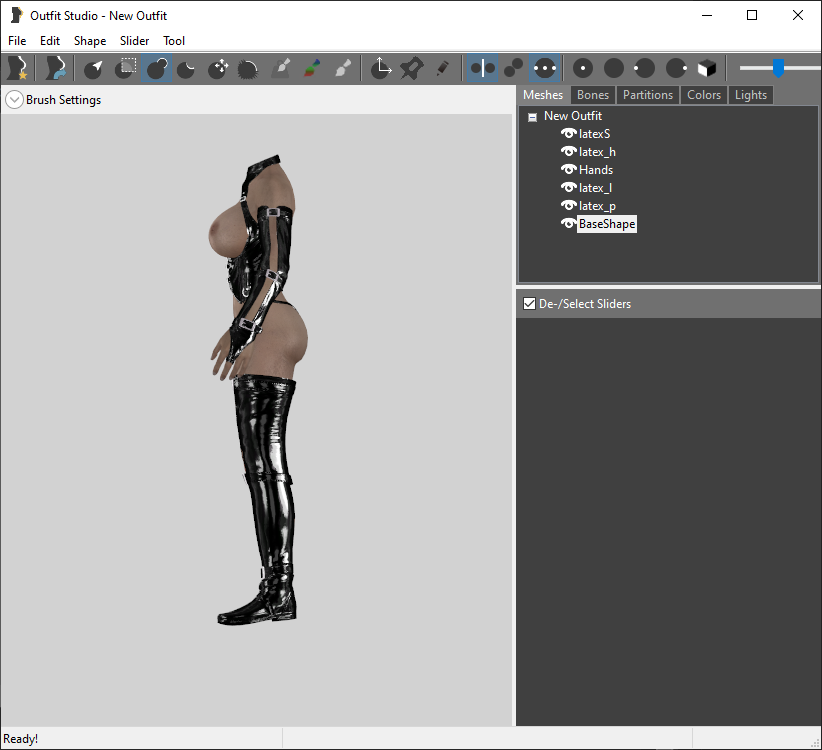Hide the latexS mesh via eye icon
The height and width of the screenshot is (750, 822).
(x=568, y=134)
